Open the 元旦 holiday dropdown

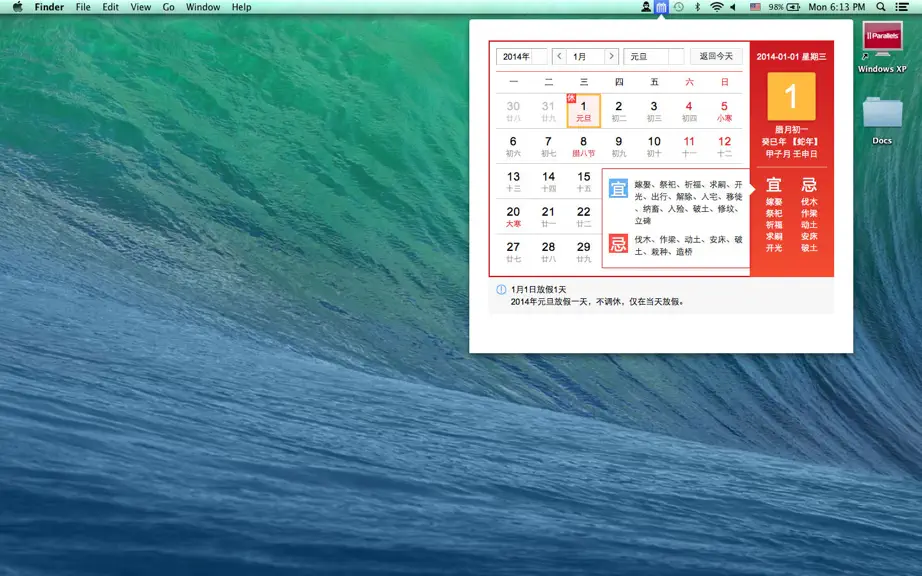pyautogui.click(x=653, y=56)
